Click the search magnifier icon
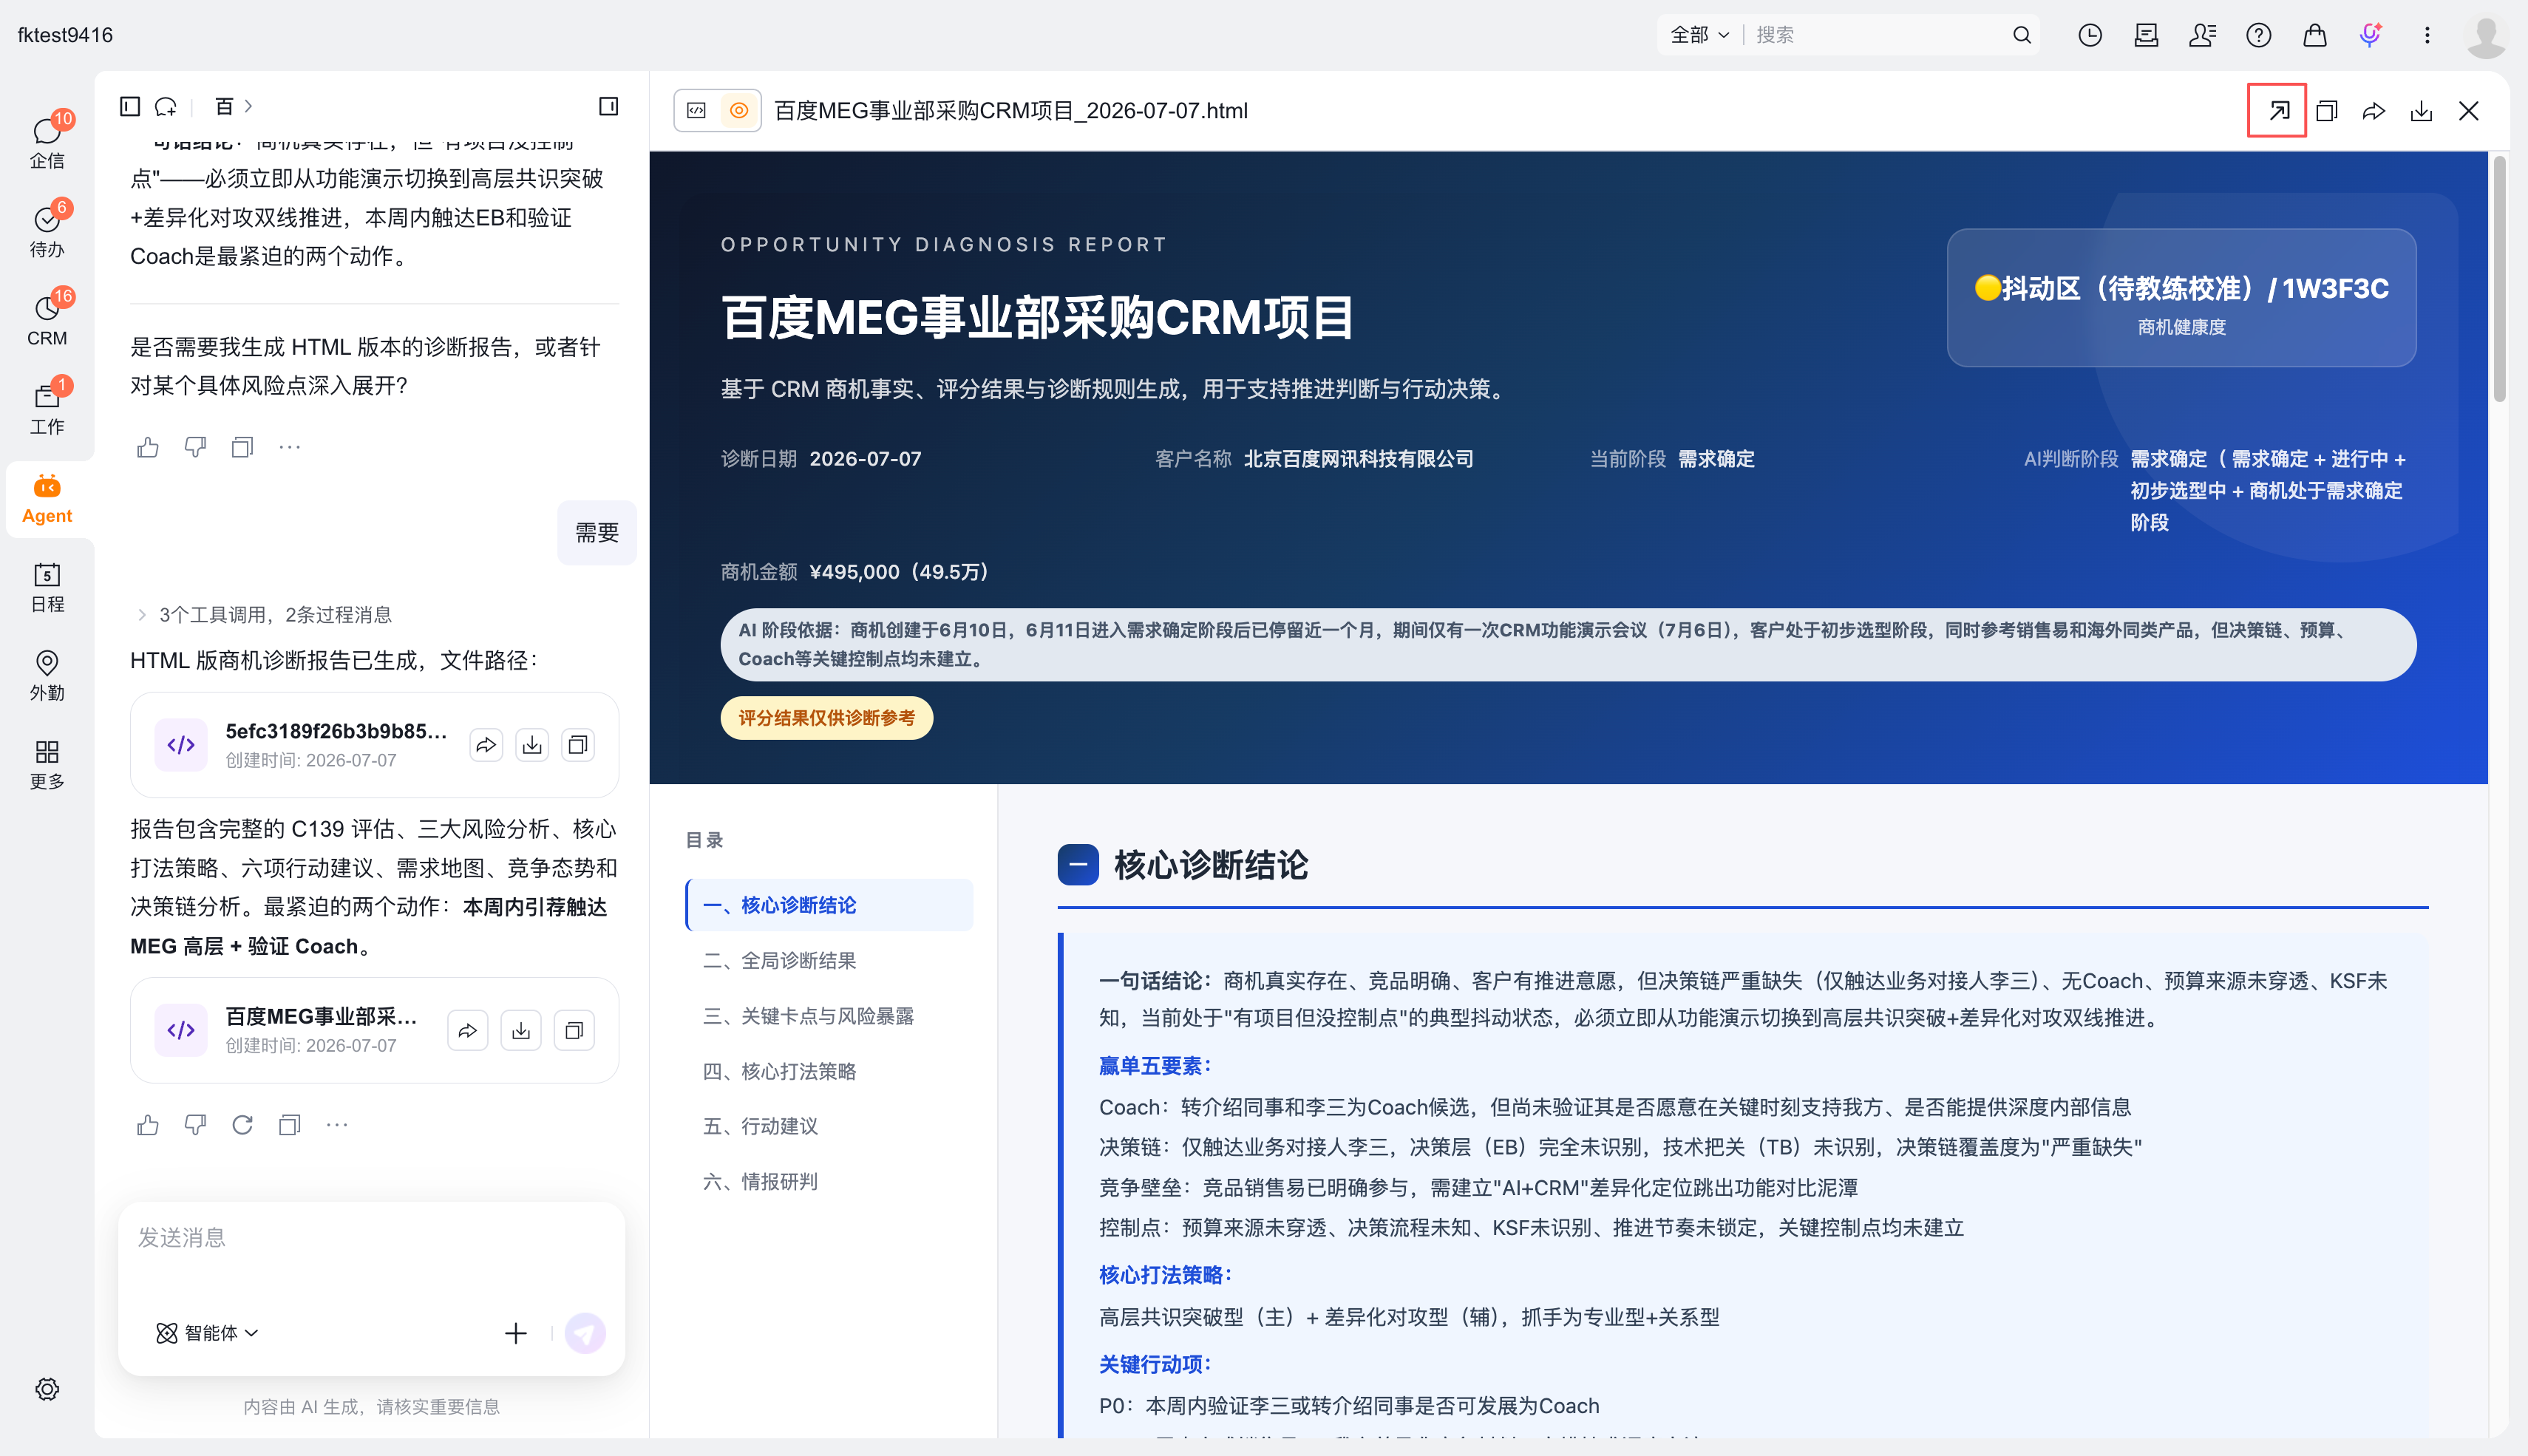 (2022, 35)
